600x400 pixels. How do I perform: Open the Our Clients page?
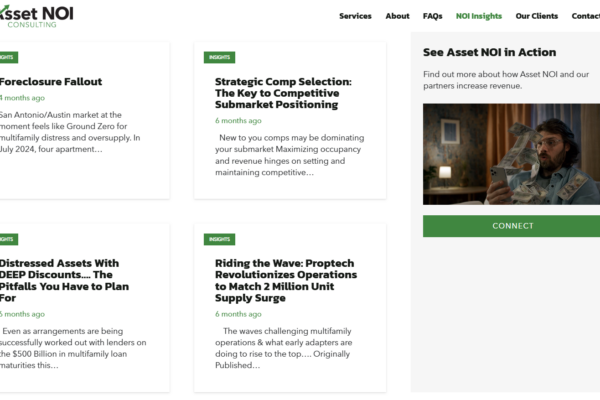[x=536, y=16]
